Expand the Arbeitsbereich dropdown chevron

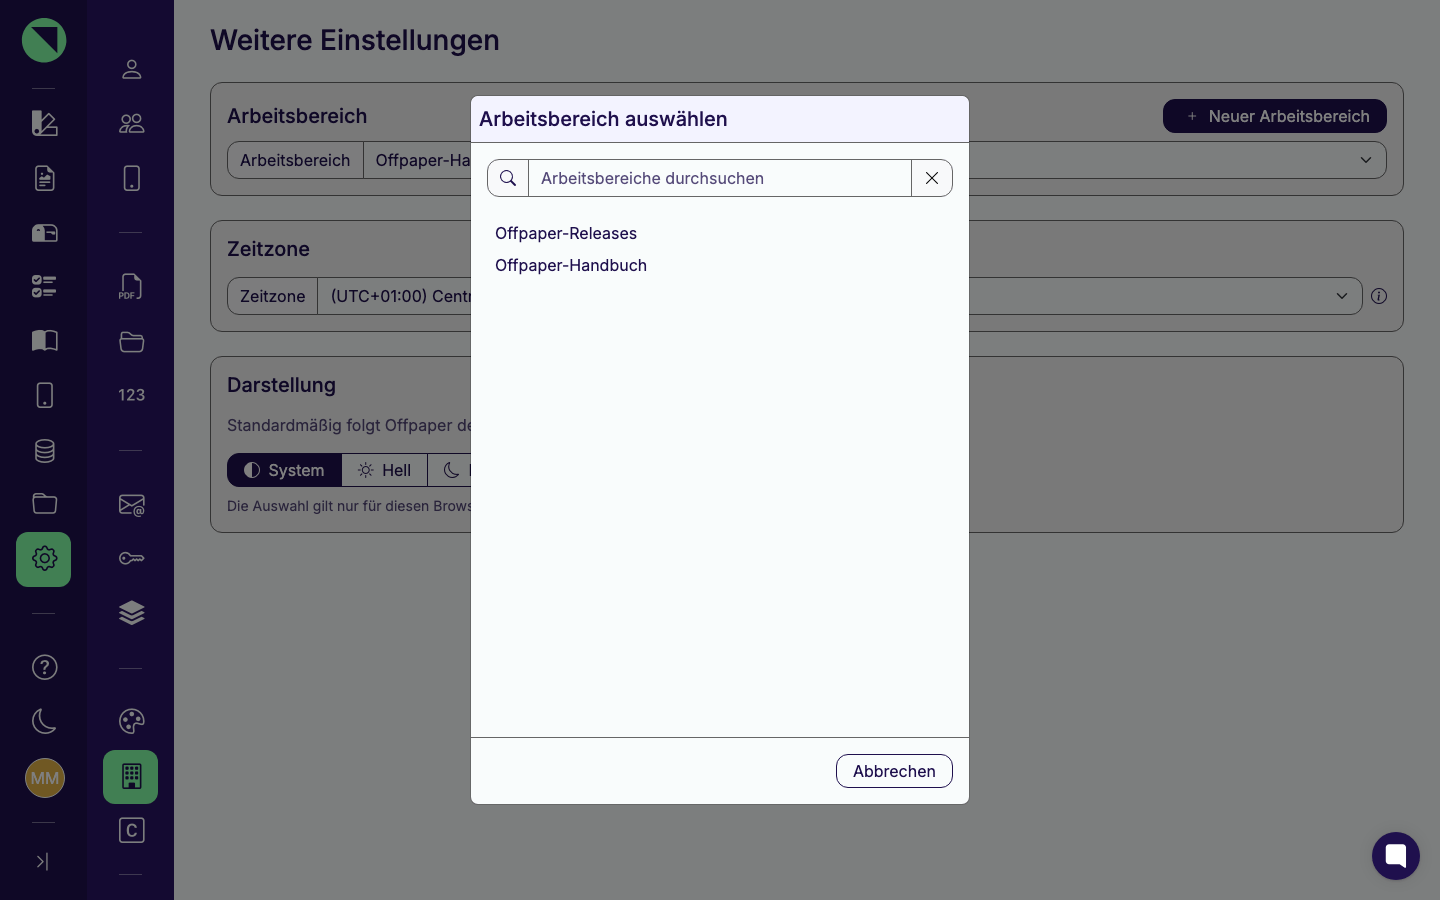point(1366,160)
